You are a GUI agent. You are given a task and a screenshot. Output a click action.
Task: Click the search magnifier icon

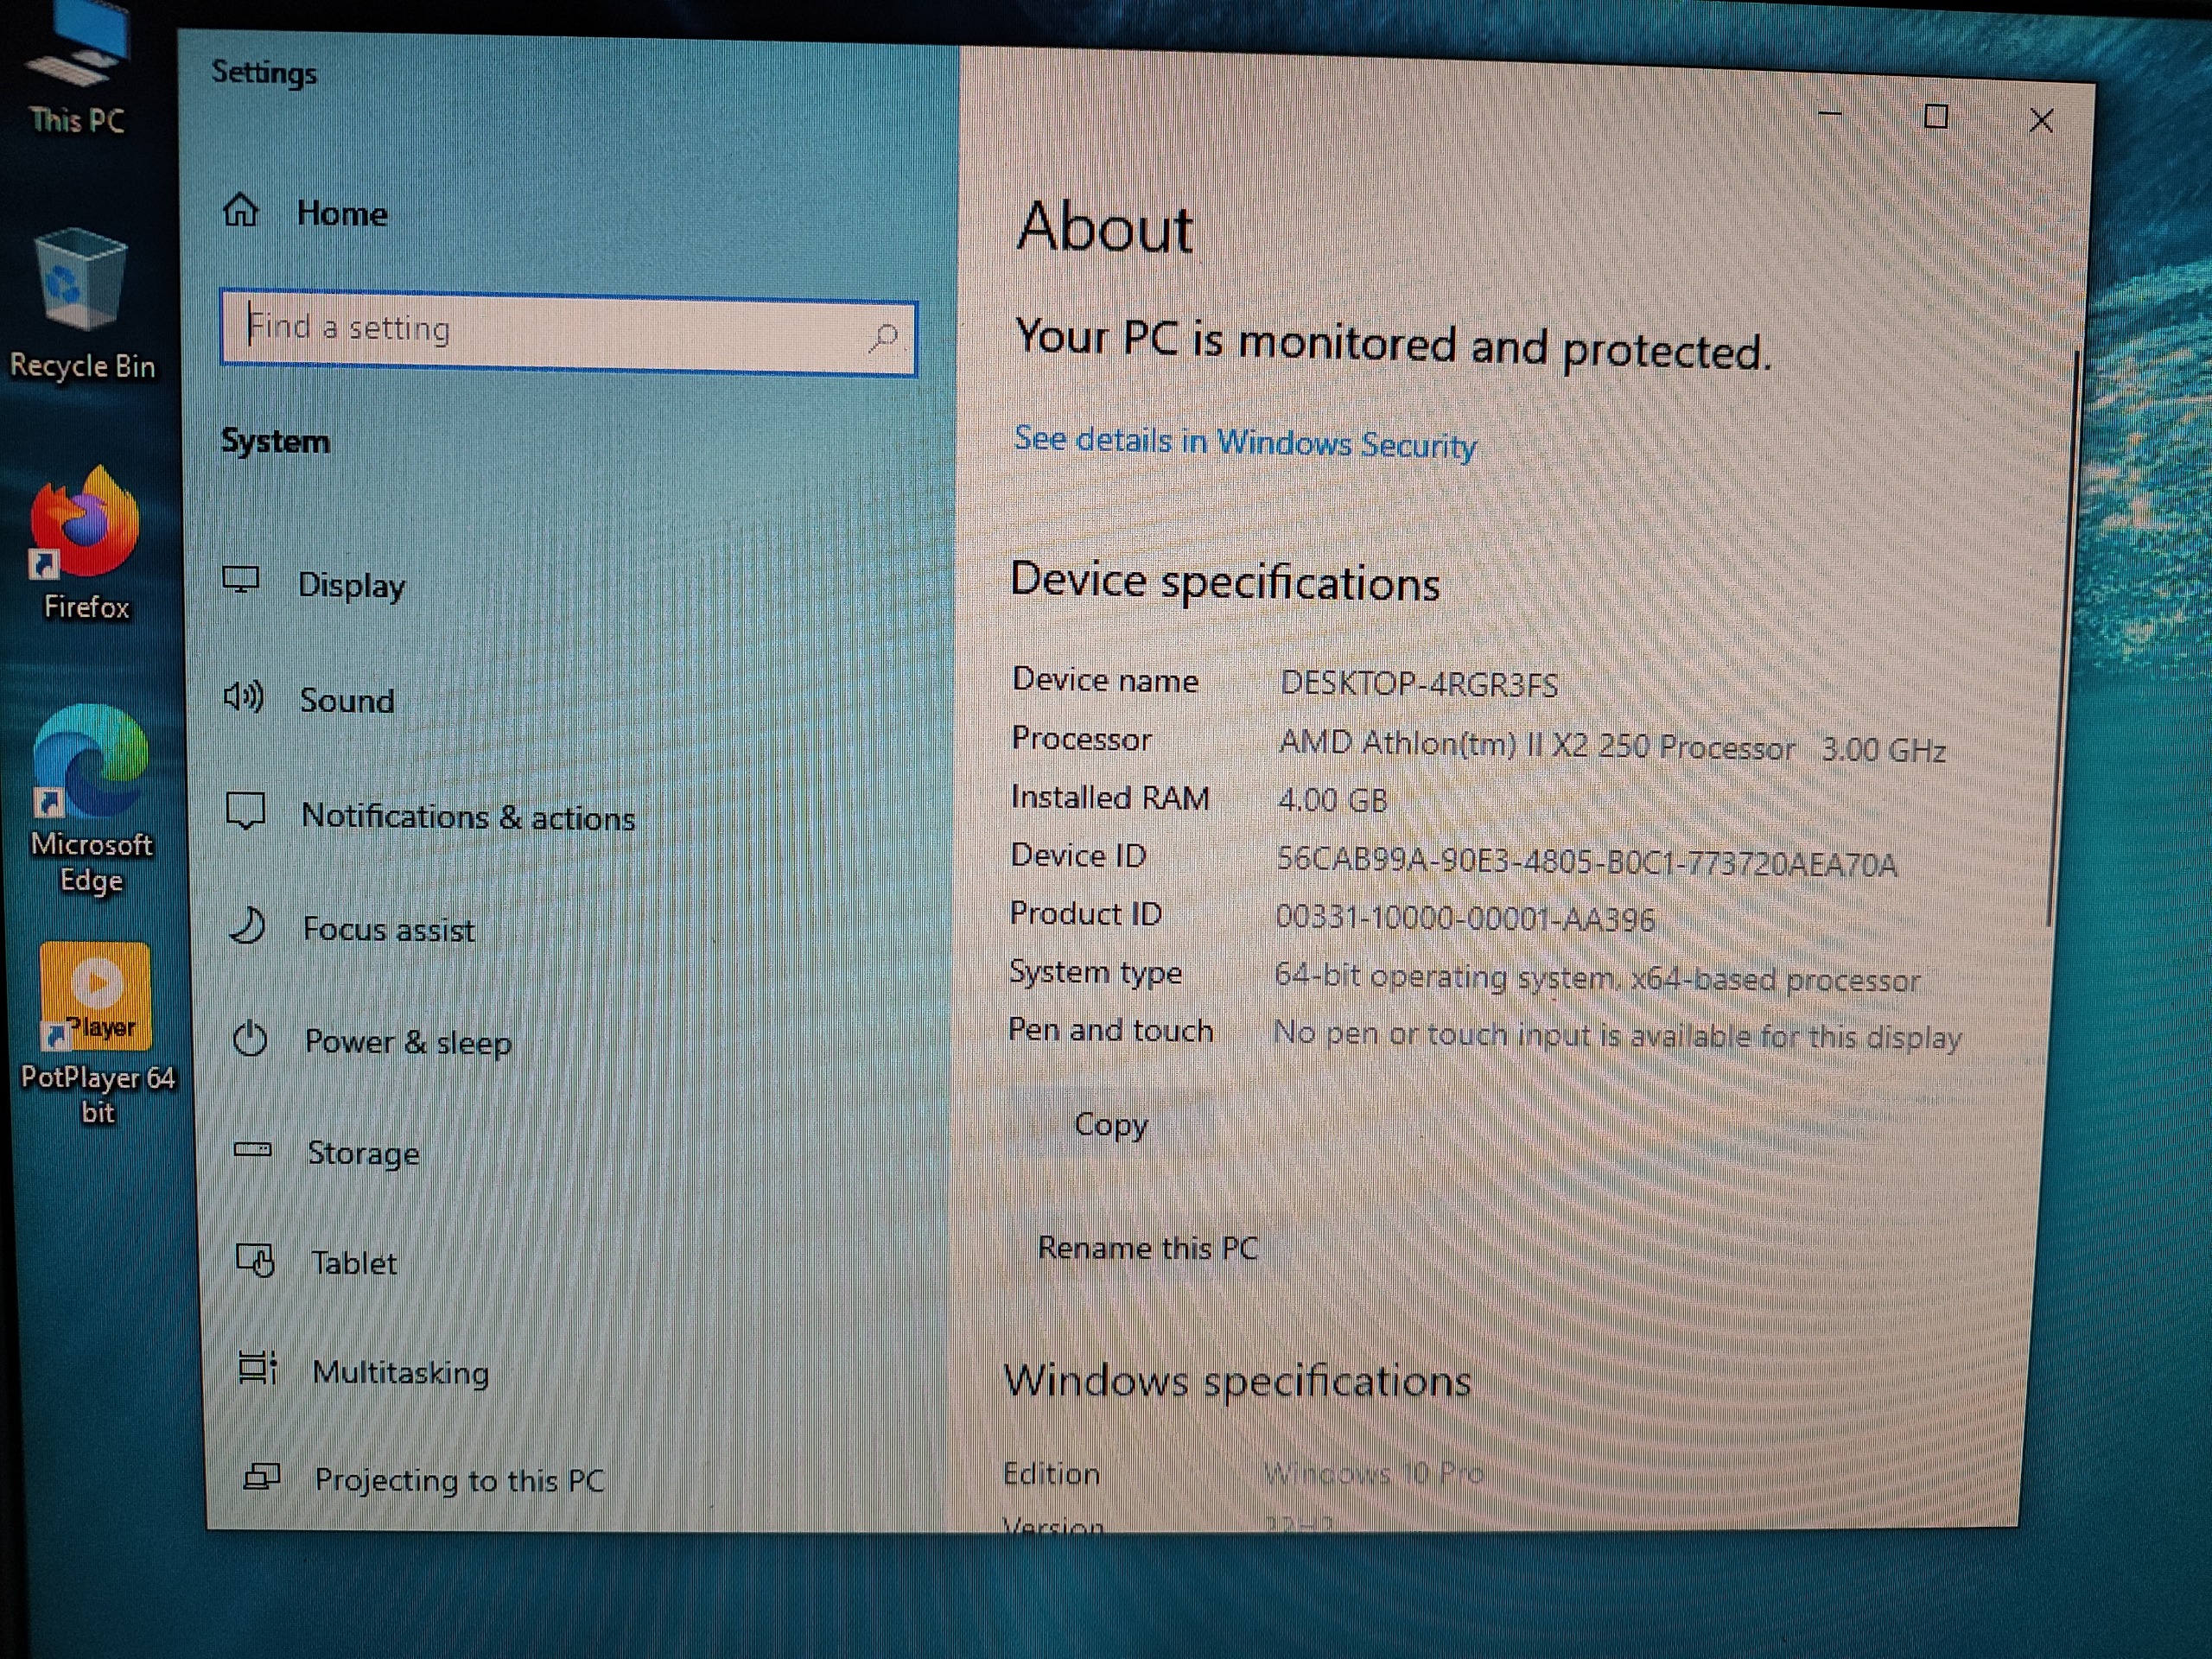pos(882,337)
